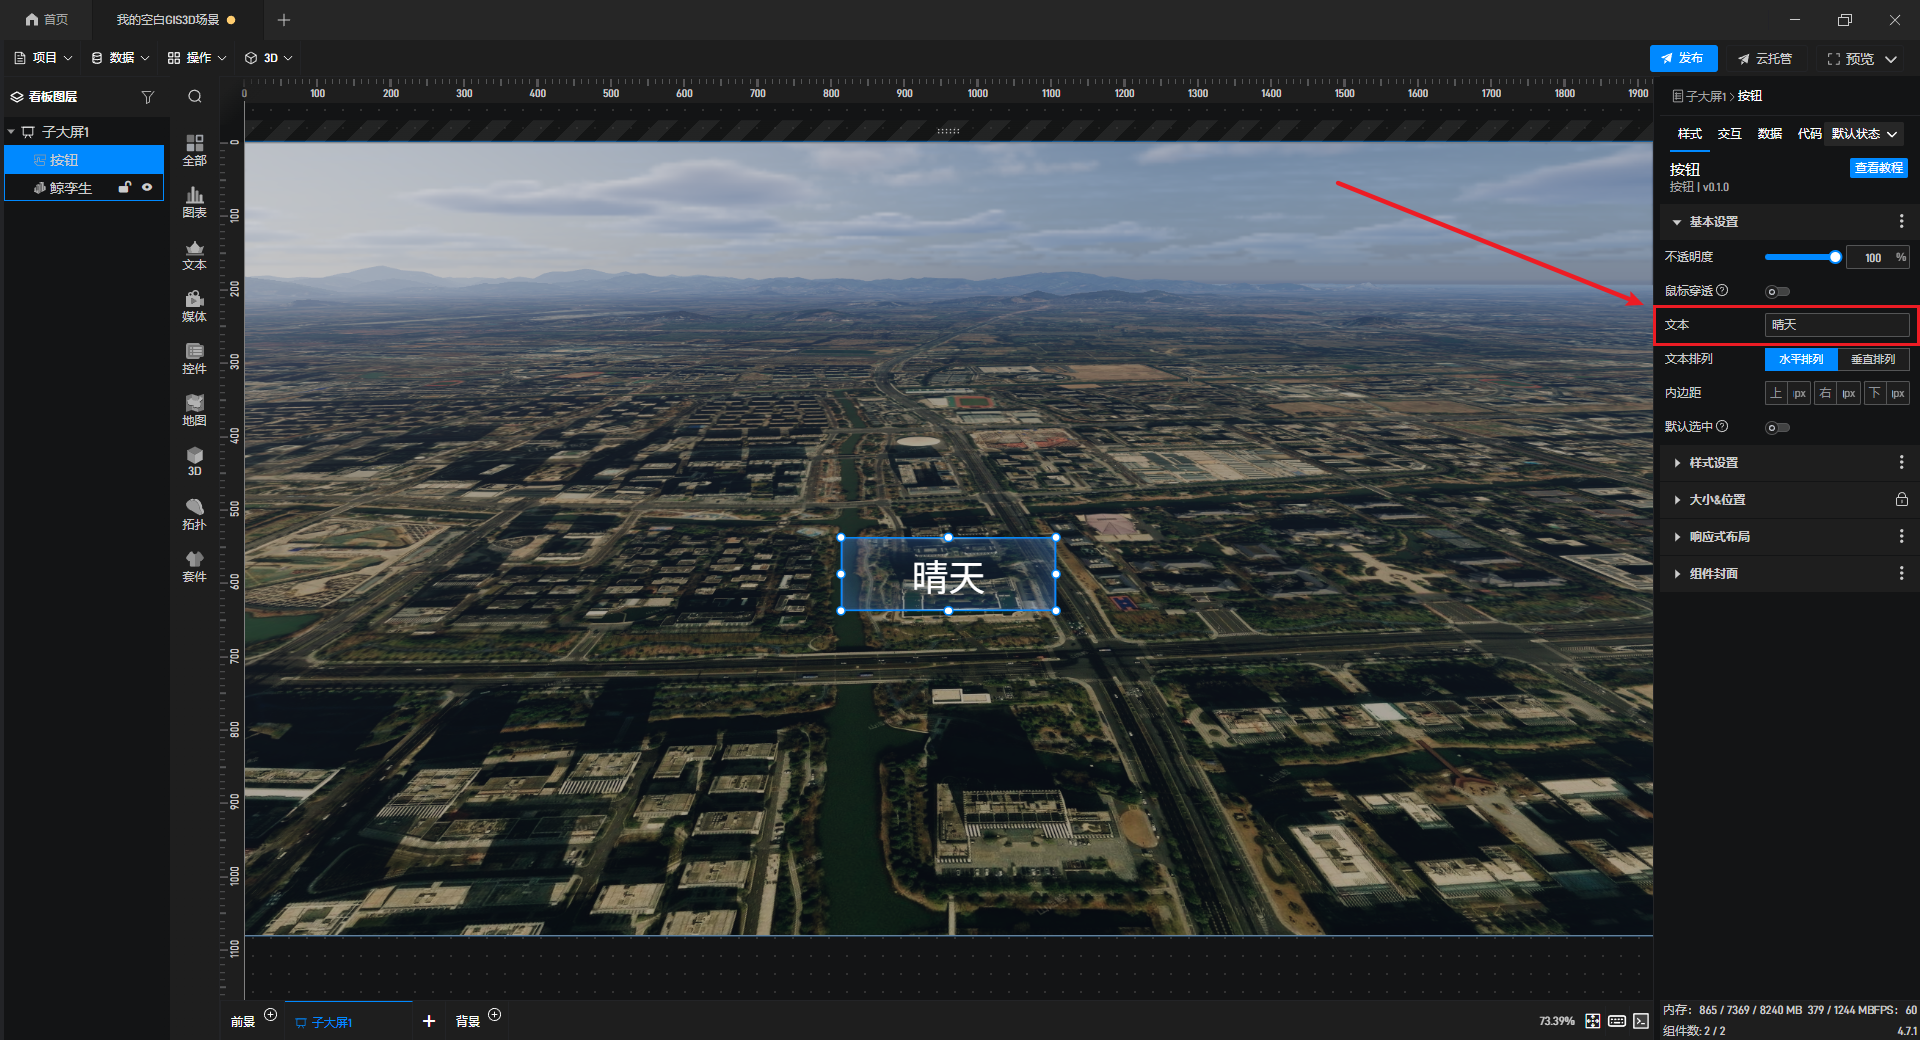Open the 默认状态 state dropdown
1920x1040 pixels.
1865,134
